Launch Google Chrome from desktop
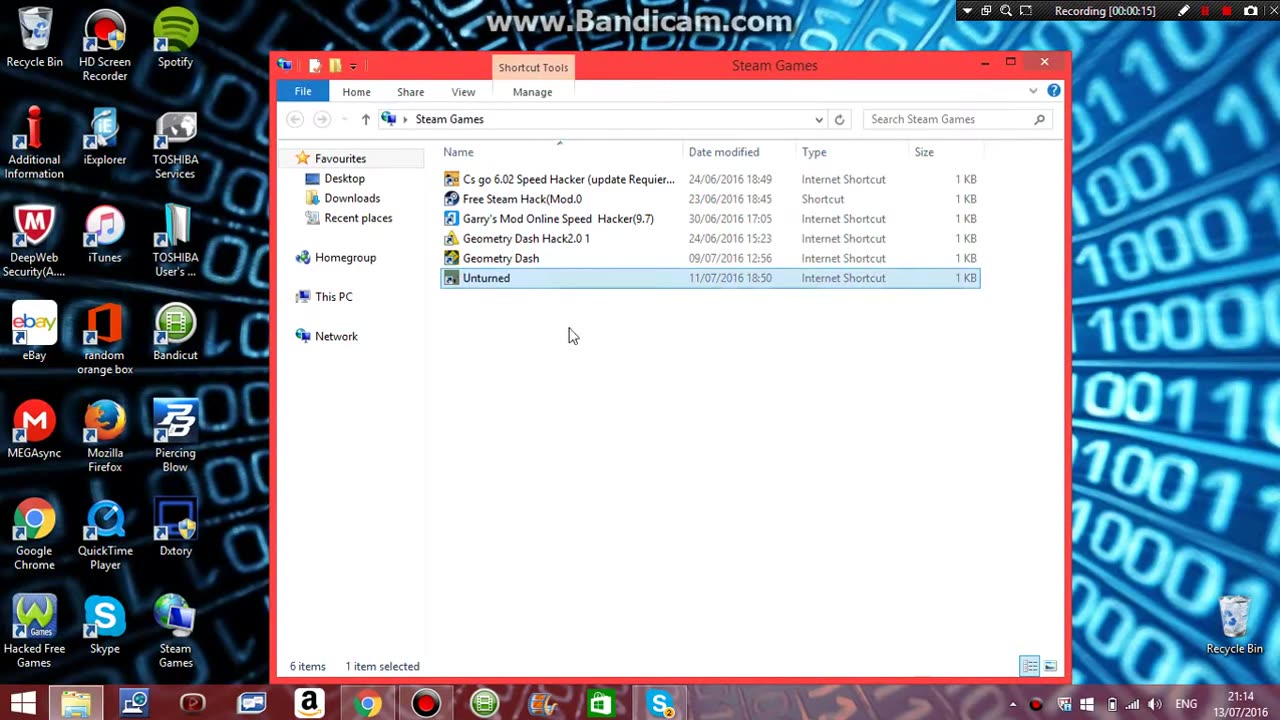The image size is (1280, 720). (x=34, y=536)
